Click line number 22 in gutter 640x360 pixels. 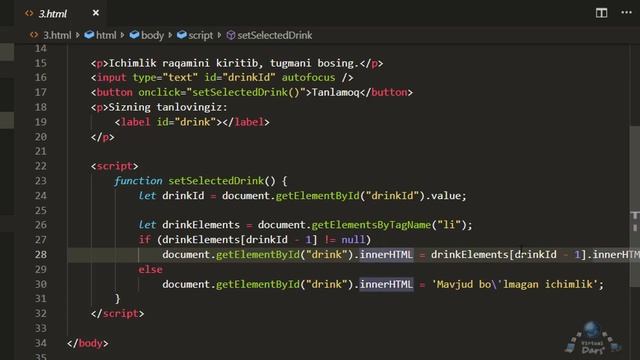click(x=40, y=166)
